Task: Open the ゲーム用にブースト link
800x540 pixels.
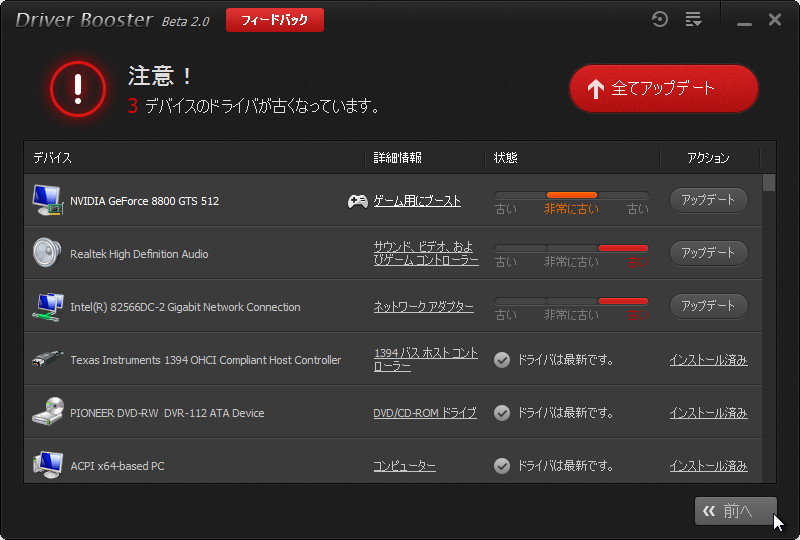Action: [x=417, y=201]
